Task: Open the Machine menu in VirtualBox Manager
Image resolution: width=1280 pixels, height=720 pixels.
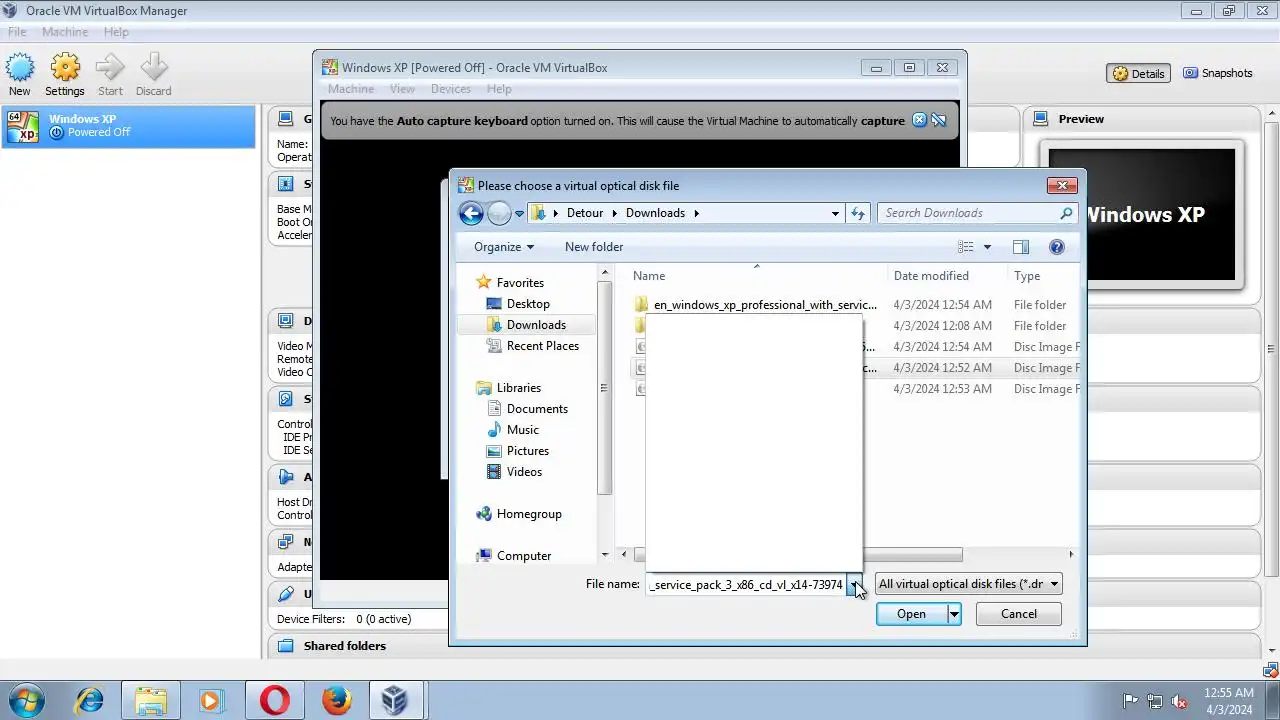Action: (x=65, y=32)
